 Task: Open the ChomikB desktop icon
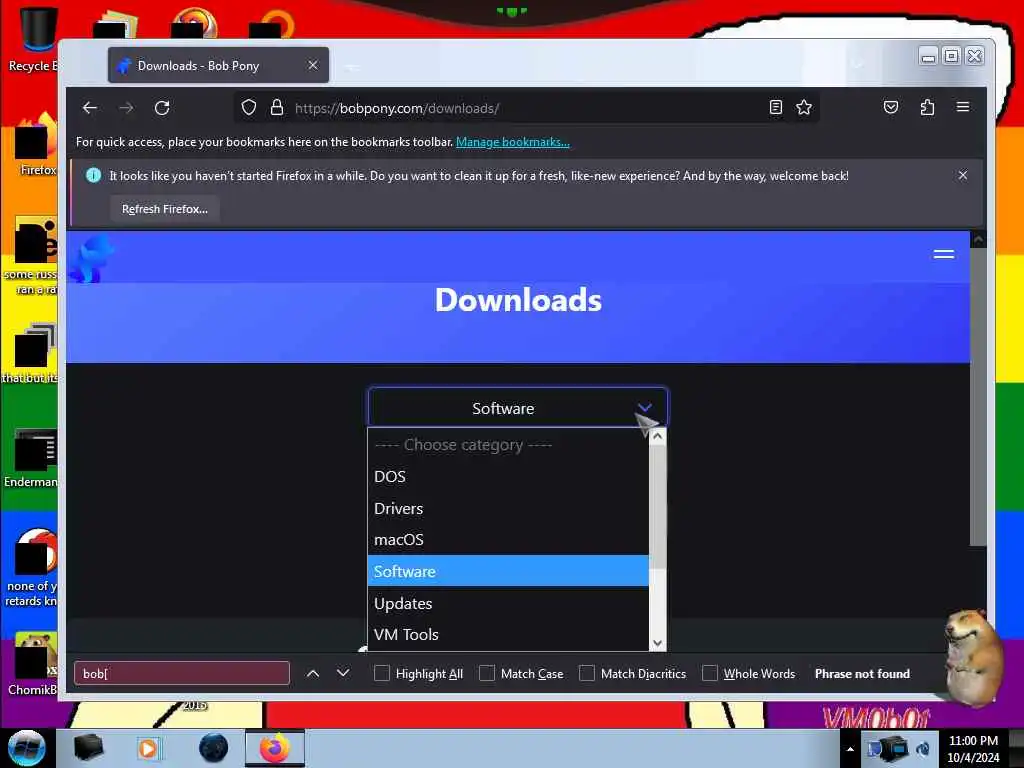tap(33, 663)
